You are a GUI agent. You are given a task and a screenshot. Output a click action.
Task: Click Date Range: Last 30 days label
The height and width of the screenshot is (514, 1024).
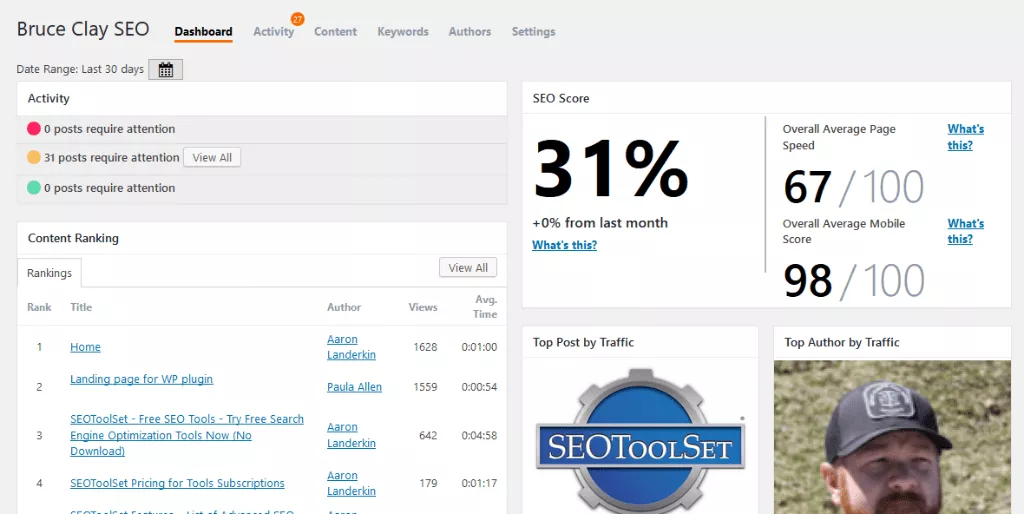[x=80, y=69]
